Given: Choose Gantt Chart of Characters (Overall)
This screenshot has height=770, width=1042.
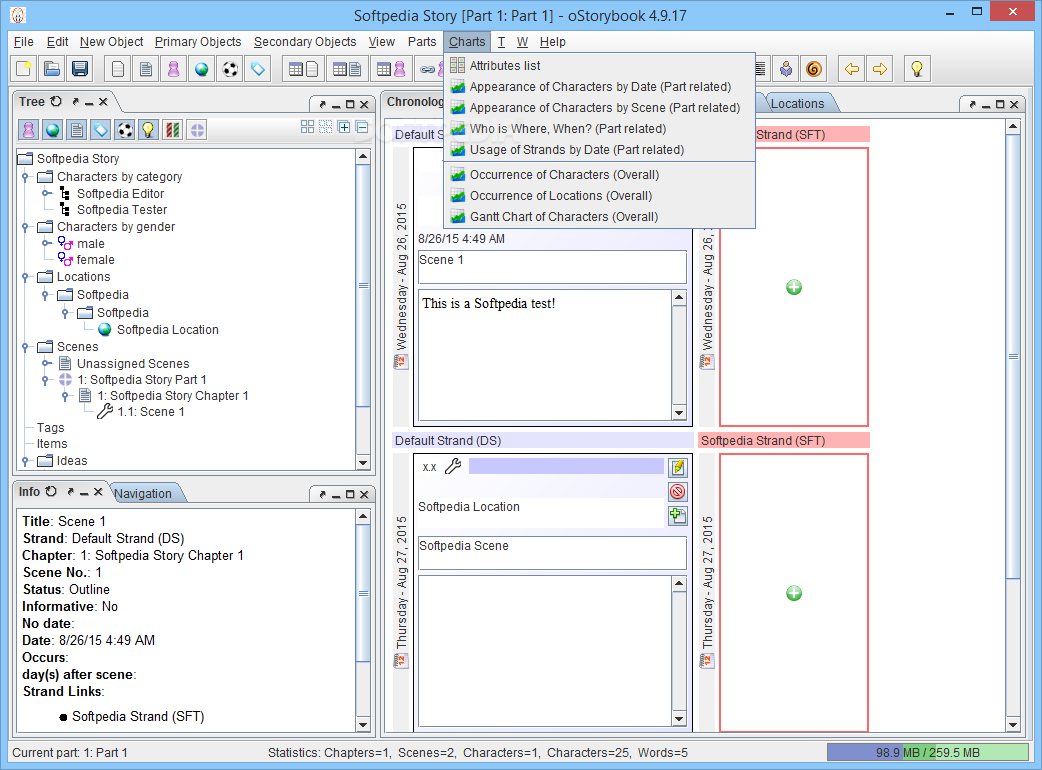Looking at the screenshot, I should [x=599, y=217].
